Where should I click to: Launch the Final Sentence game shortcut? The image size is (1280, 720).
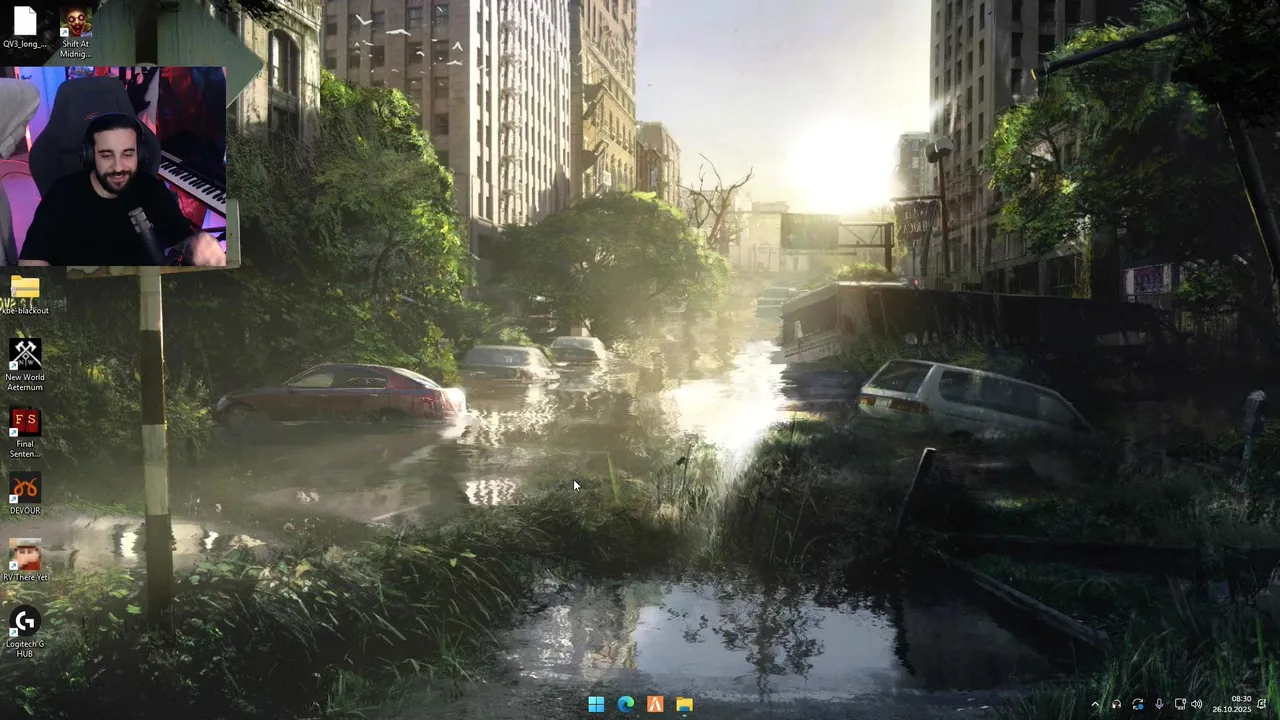coord(25,433)
